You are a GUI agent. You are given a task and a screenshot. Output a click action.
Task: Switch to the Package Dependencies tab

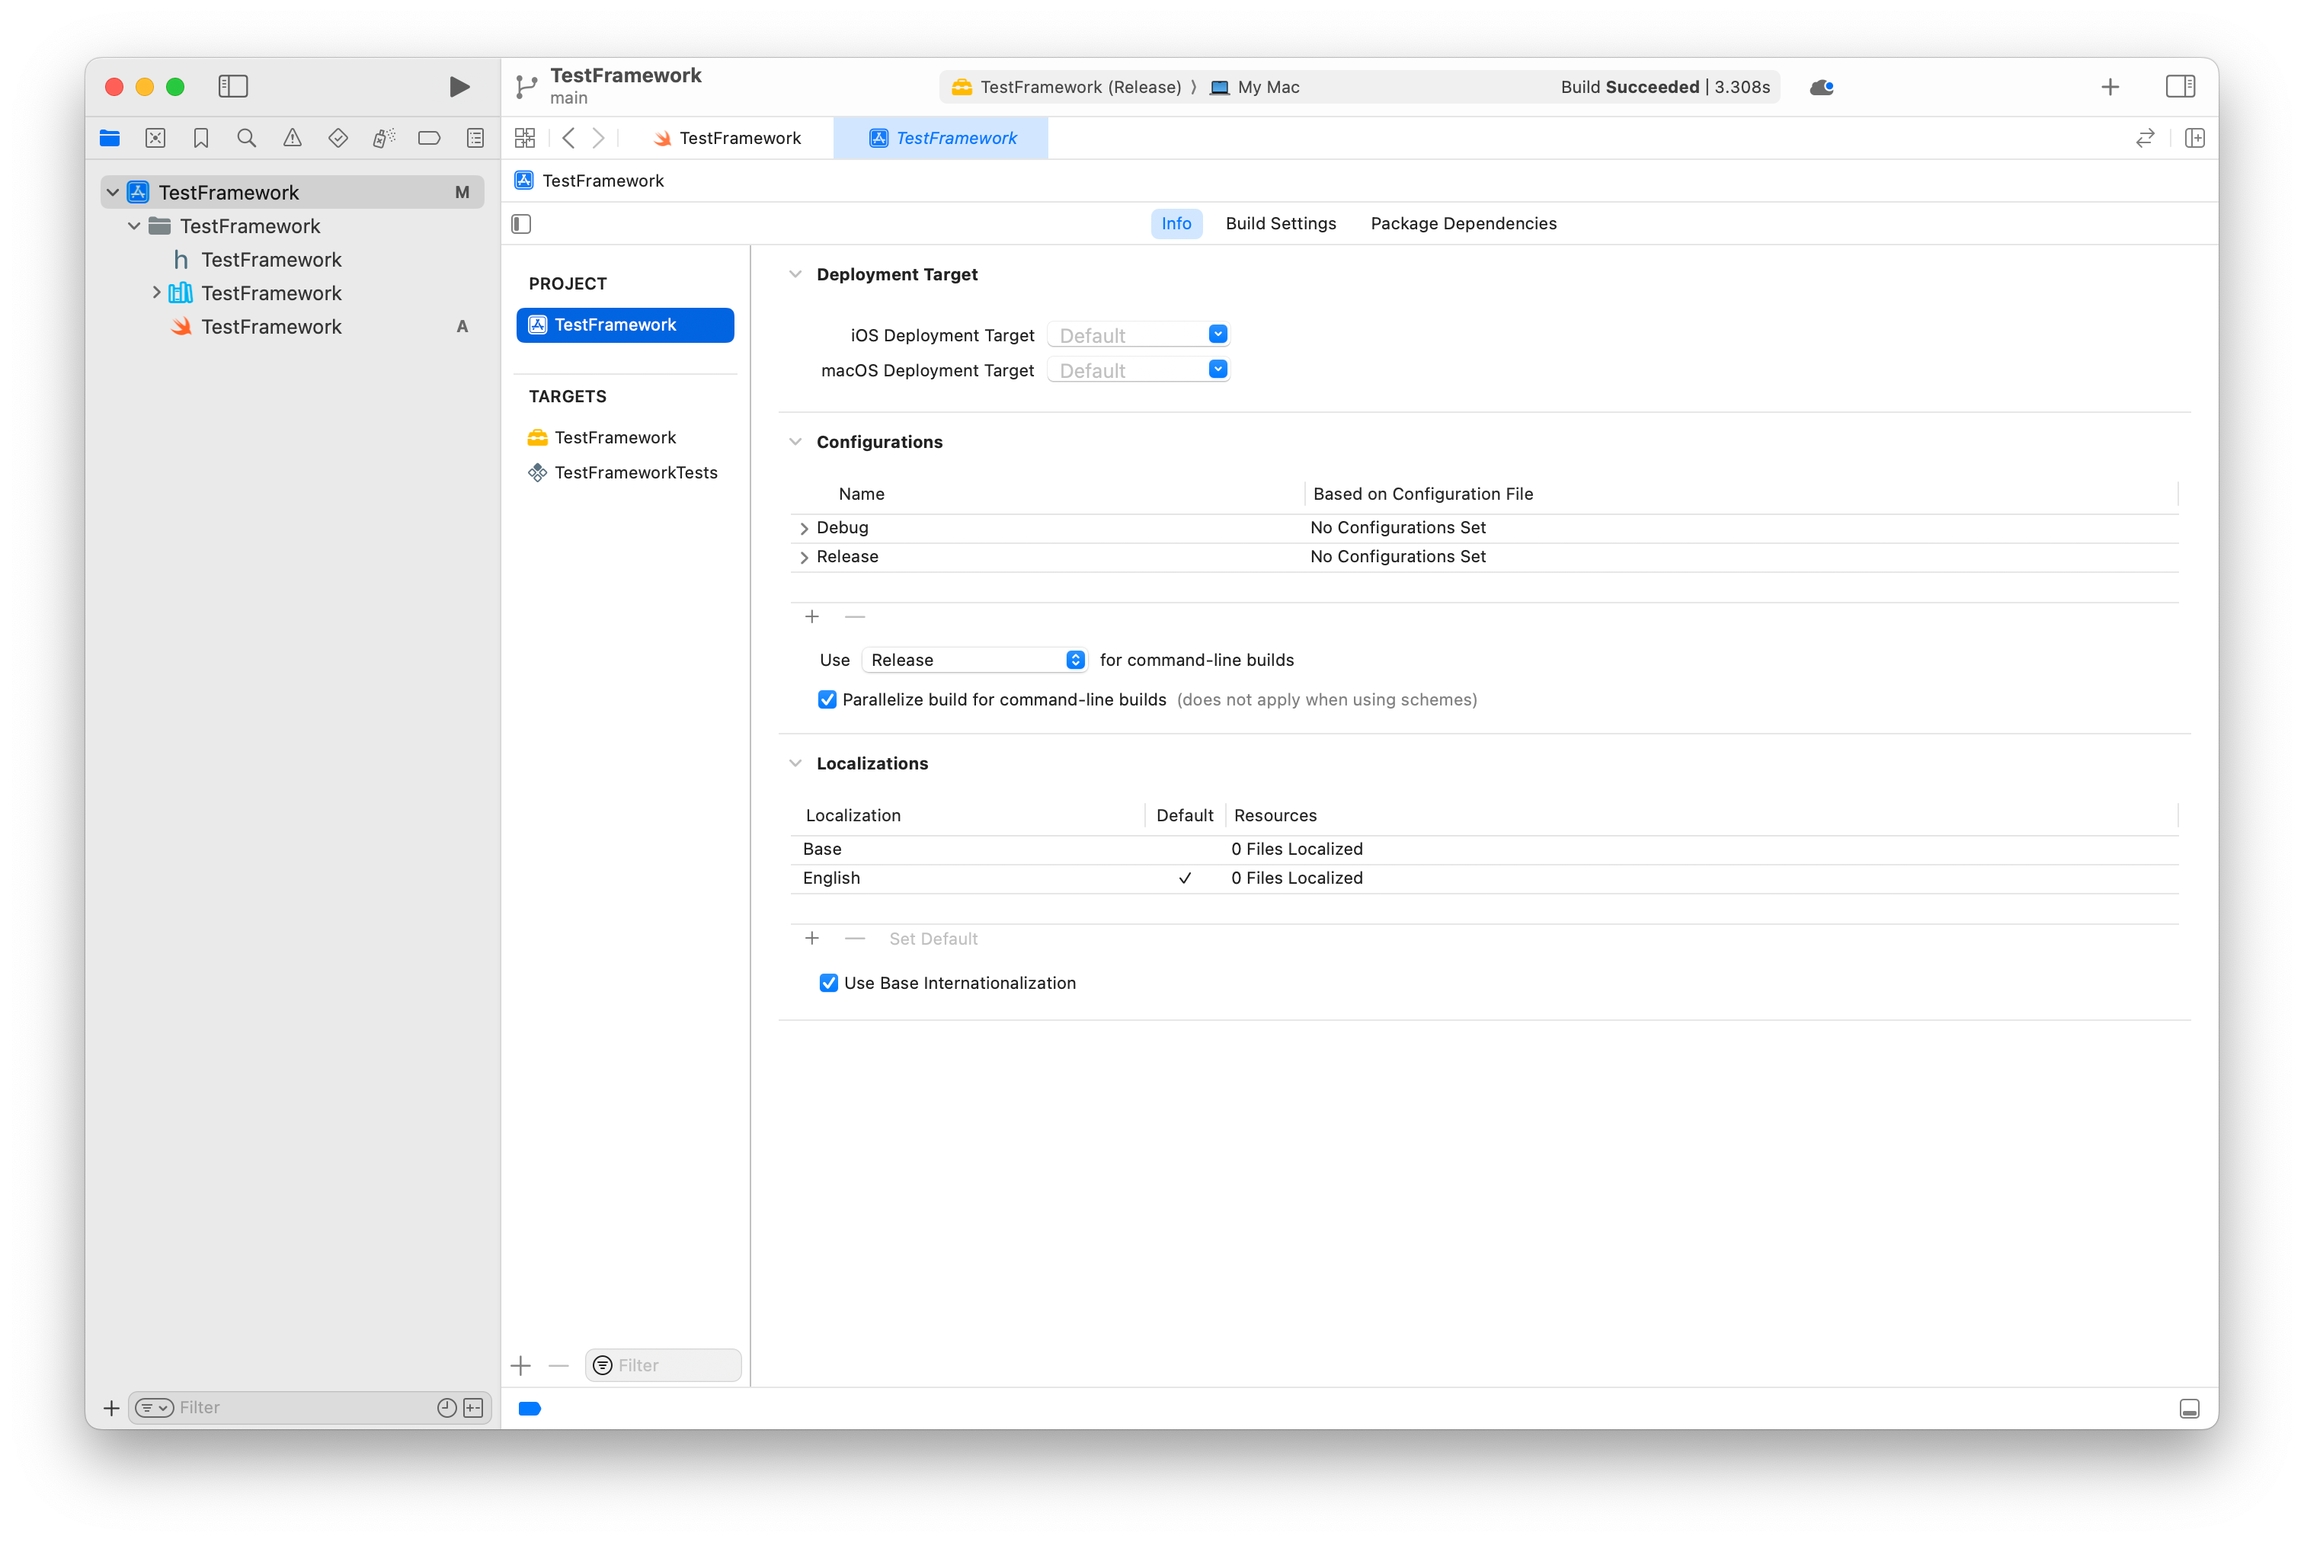[x=1462, y=223]
